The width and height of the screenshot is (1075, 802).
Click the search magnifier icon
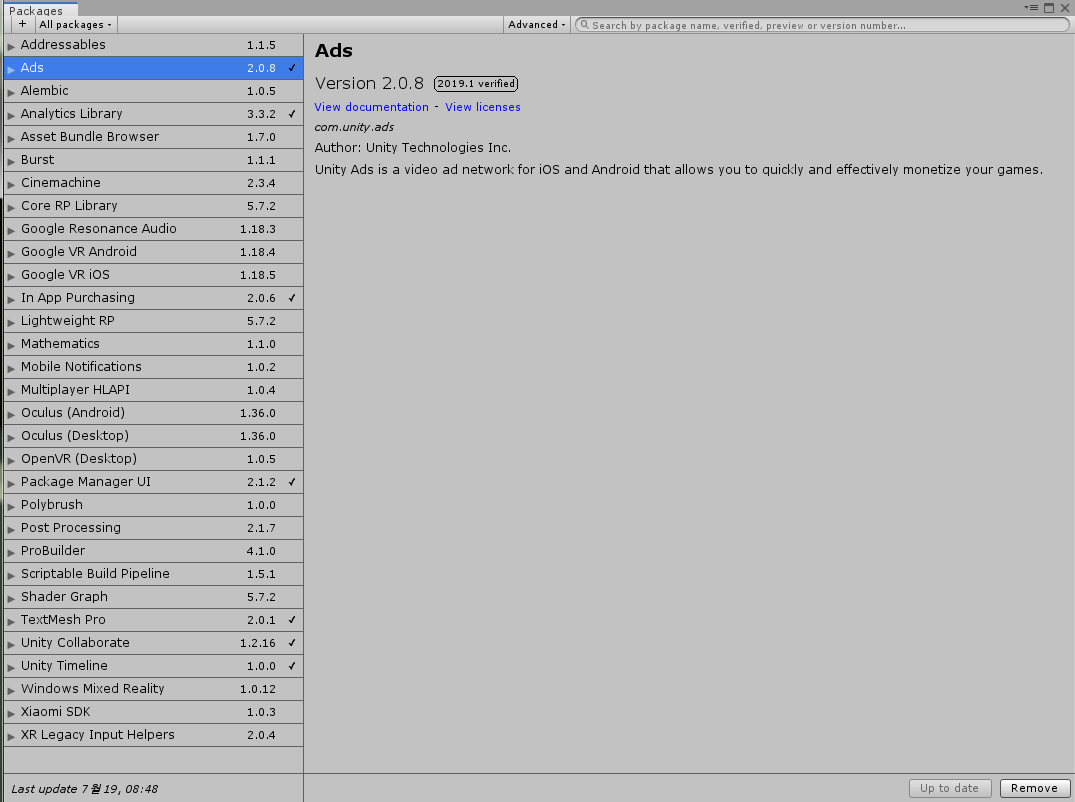[x=584, y=25]
